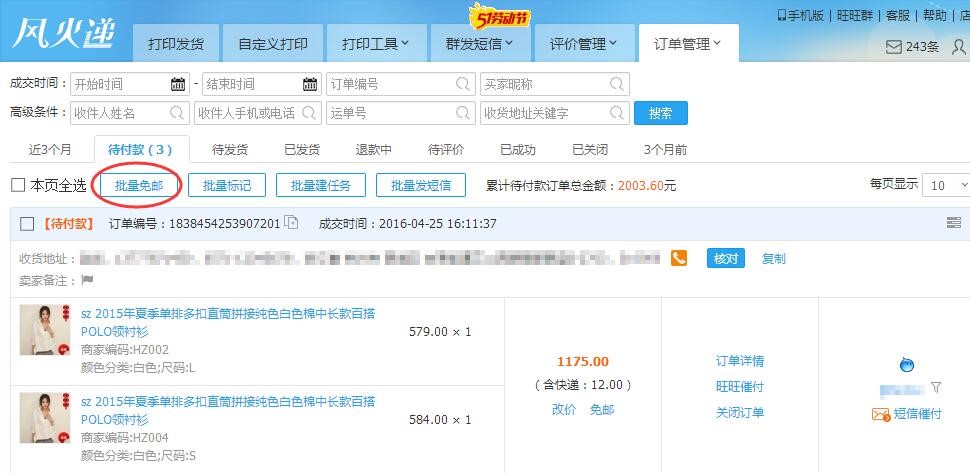The height and width of the screenshot is (473, 970).
Task: Click magnifier icon in 收货地址关键字 field
Action: (617, 113)
